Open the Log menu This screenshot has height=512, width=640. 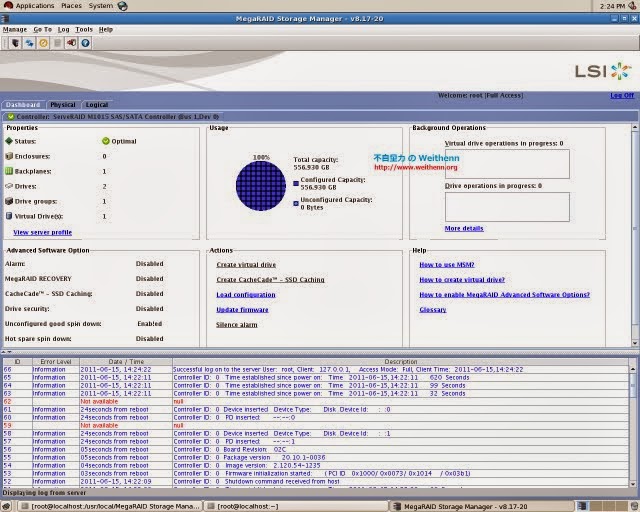[x=63, y=29]
